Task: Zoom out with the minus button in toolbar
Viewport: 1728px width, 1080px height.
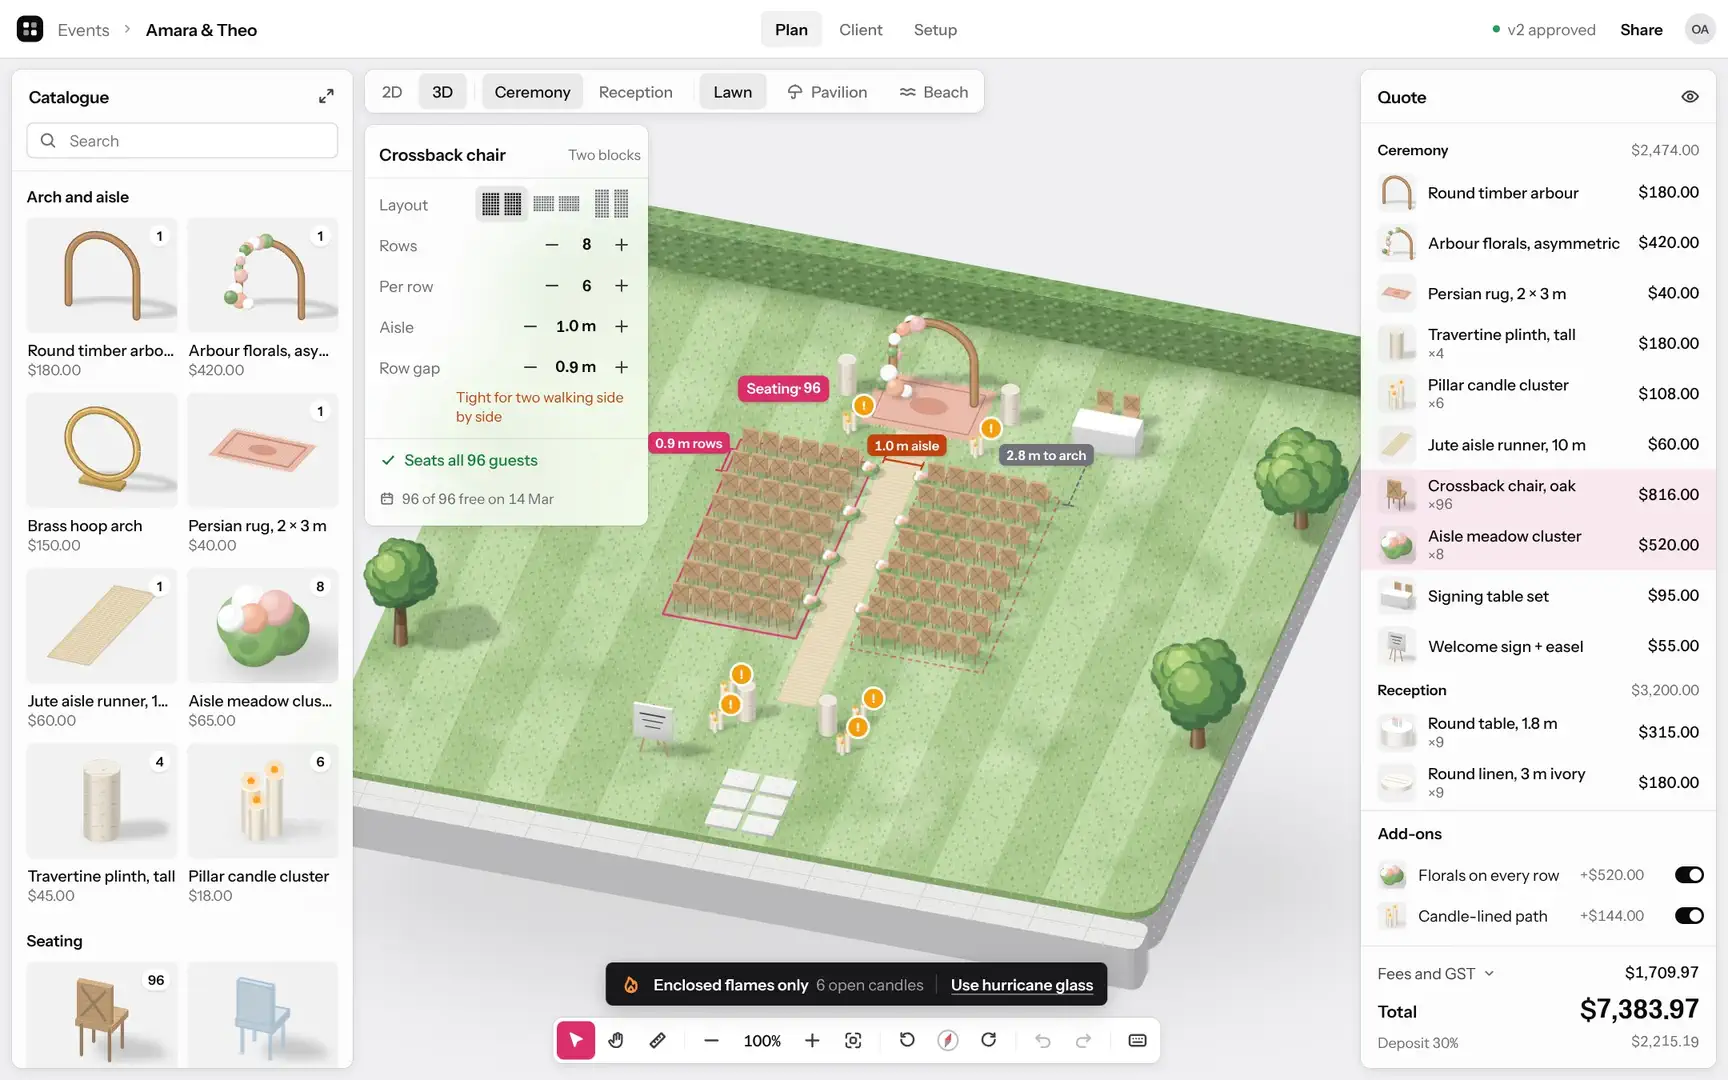Action: pos(711,1040)
